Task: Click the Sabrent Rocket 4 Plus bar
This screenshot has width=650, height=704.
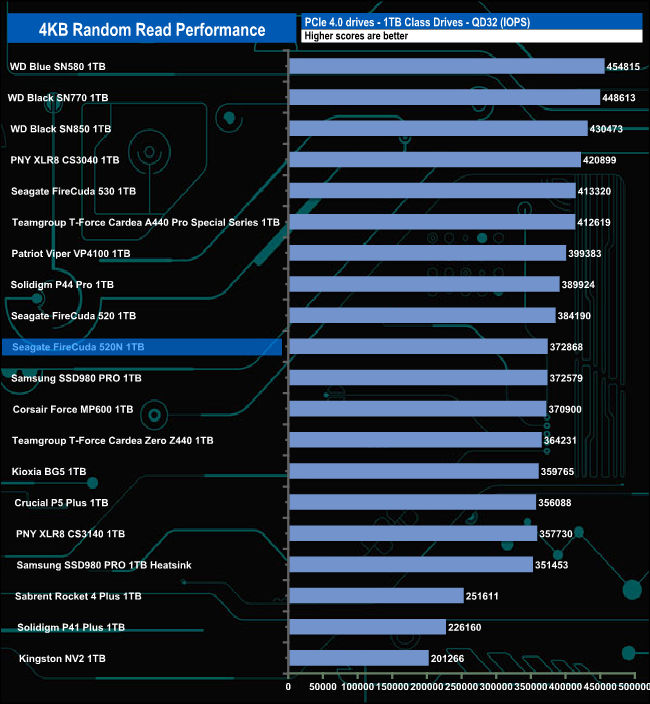Action: click(x=376, y=595)
